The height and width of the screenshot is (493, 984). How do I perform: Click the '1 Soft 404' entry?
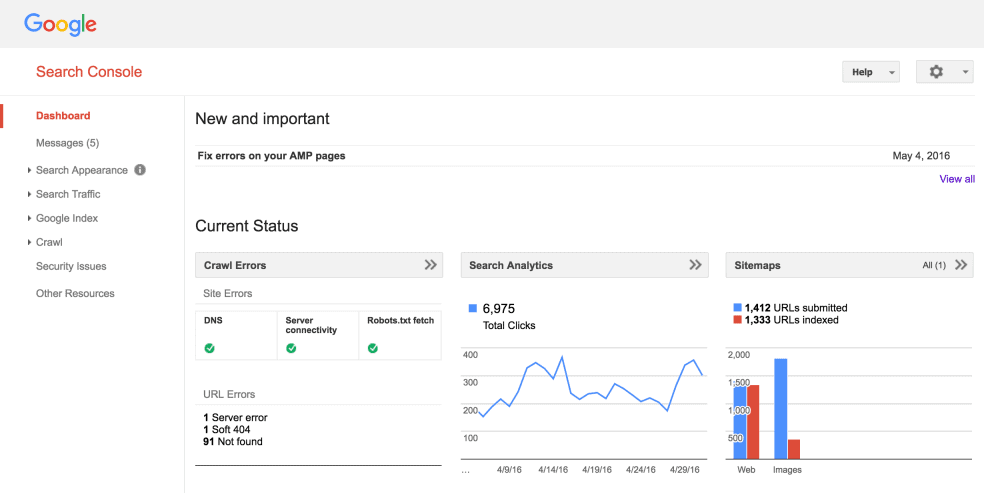(227, 430)
